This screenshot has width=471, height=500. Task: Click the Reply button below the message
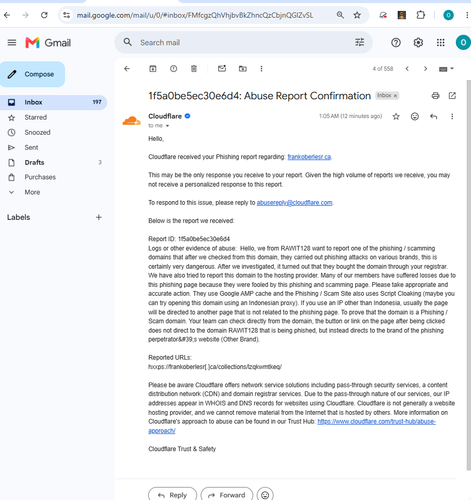click(172, 495)
